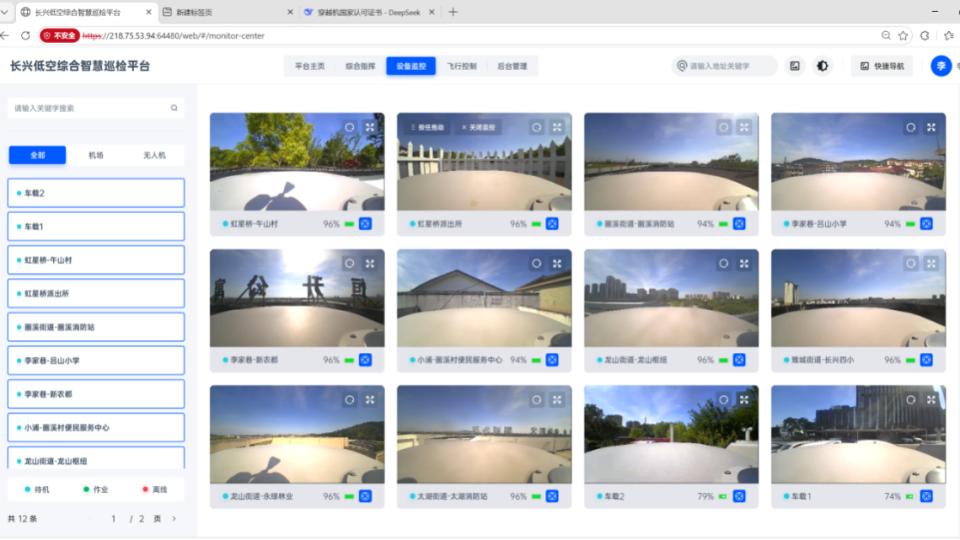The height and width of the screenshot is (540, 960).
Task: Refresh the 虹星桥-午山村 camera feed
Action: pyautogui.click(x=350, y=127)
